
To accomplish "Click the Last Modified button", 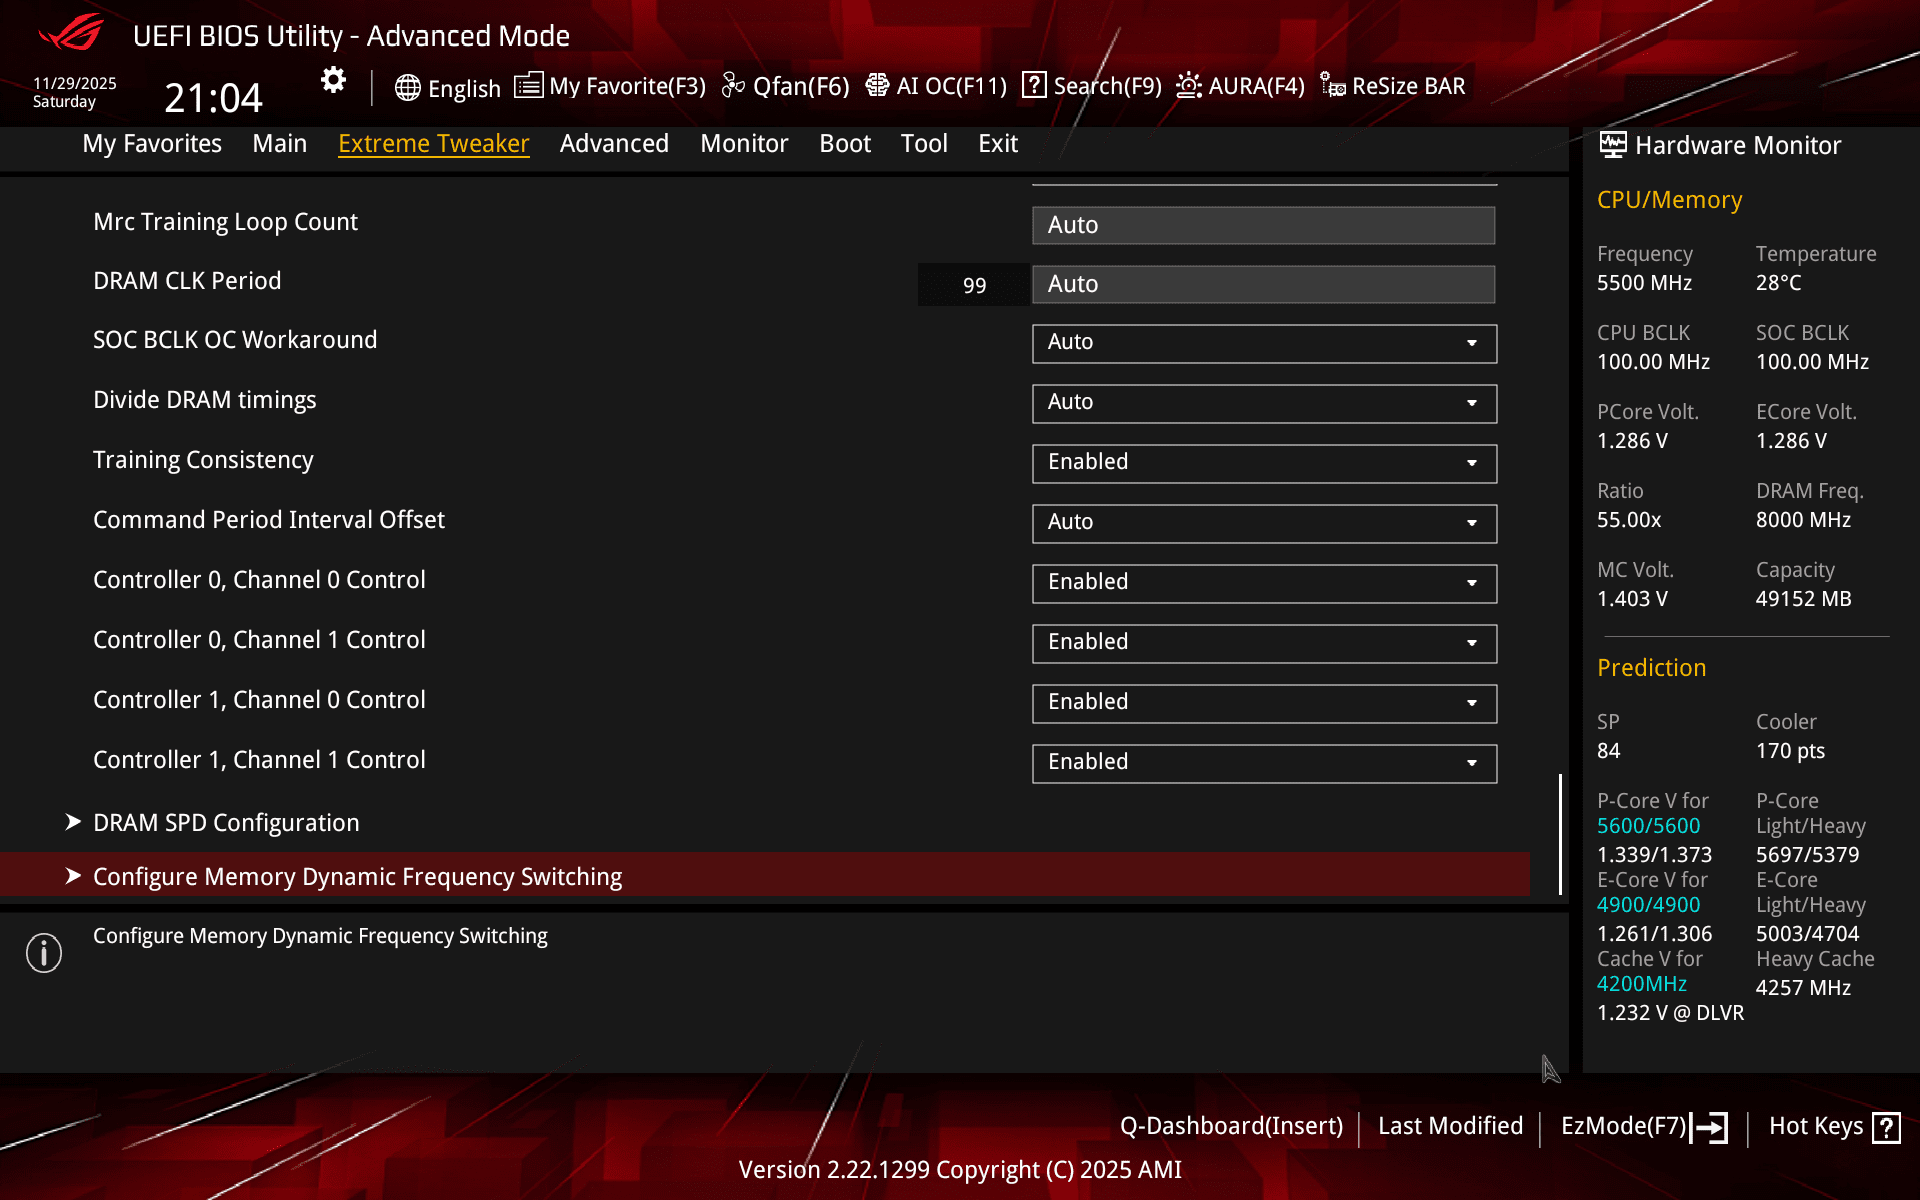I will click(x=1450, y=1126).
